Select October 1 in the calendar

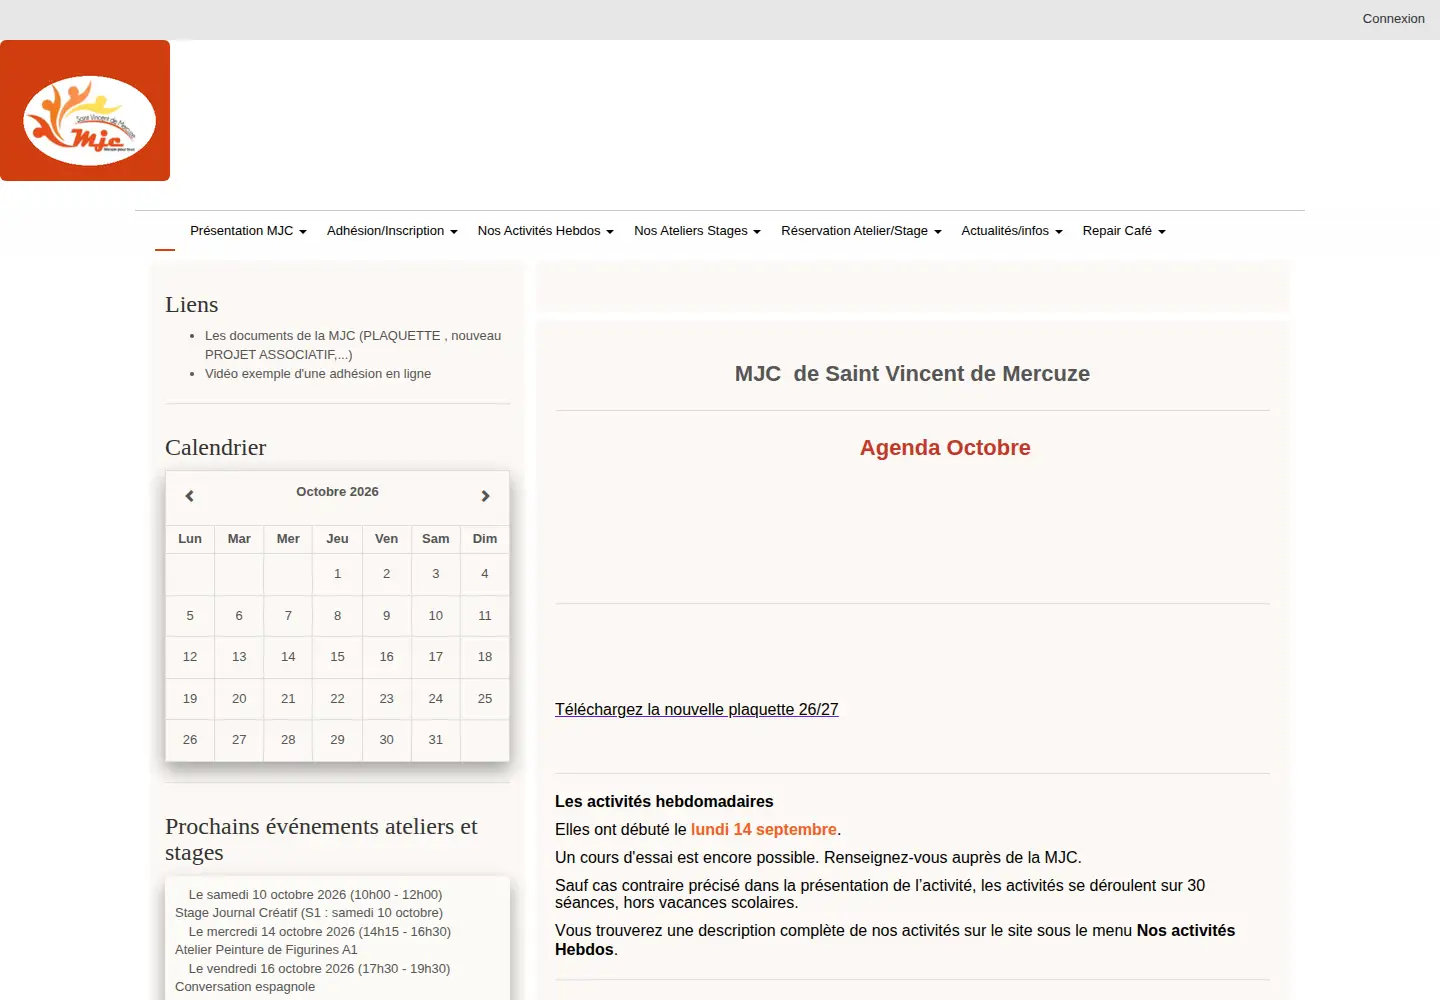pos(337,574)
